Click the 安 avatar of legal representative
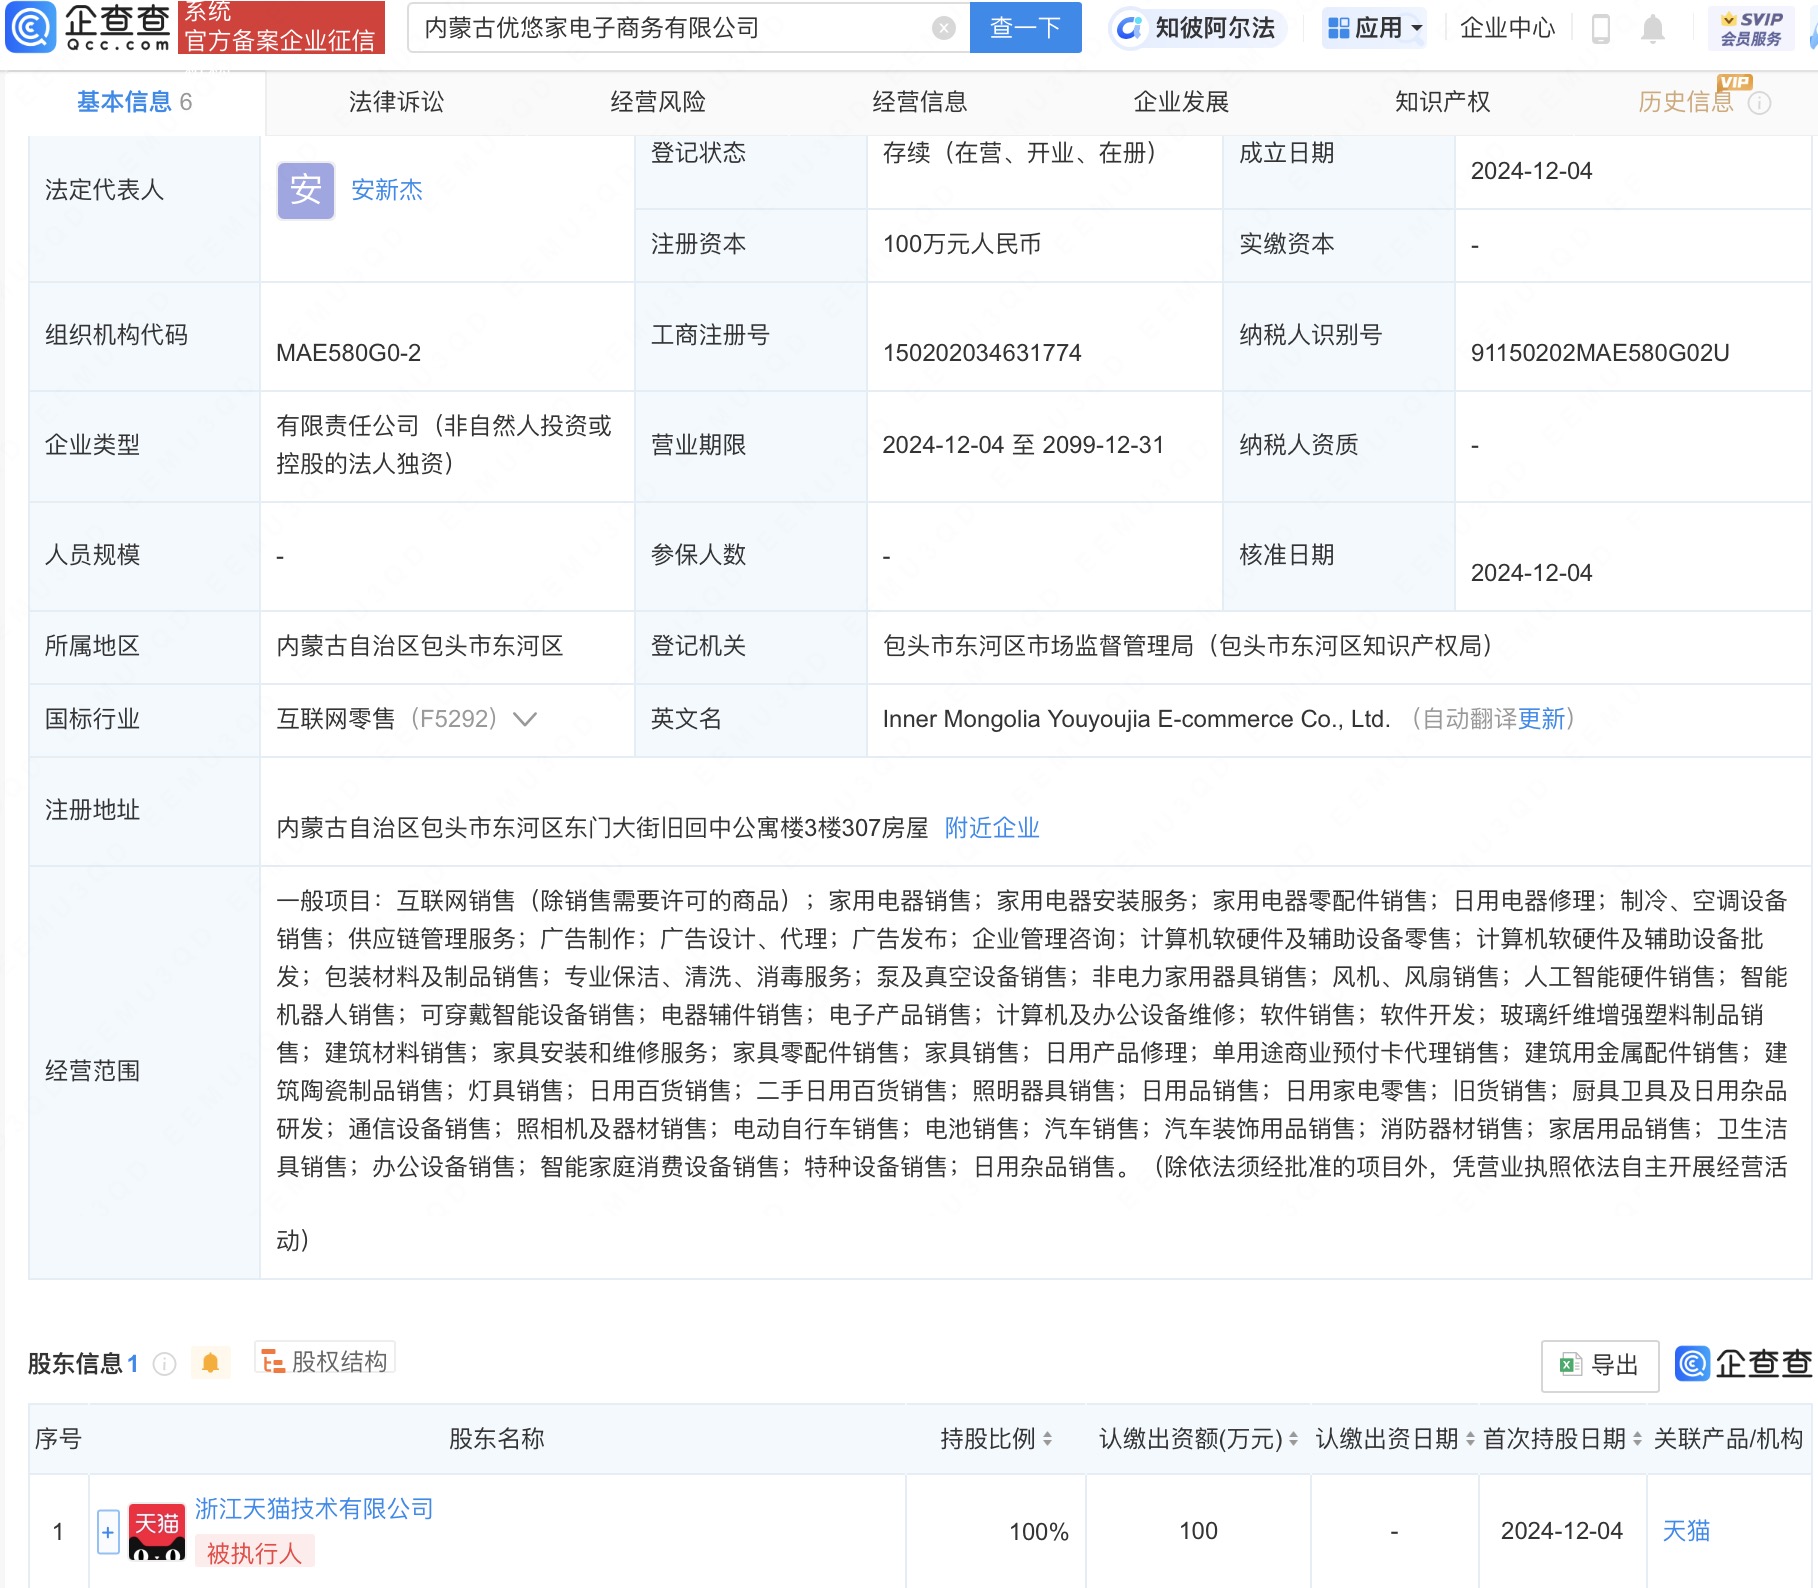Screen dimensions: 1818x1588 305,190
